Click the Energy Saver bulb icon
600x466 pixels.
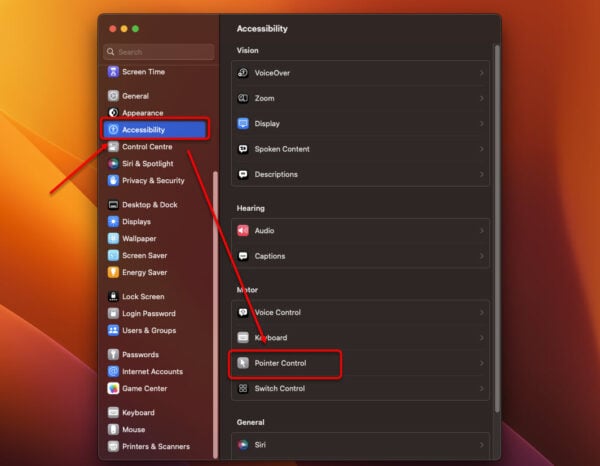click(113, 272)
